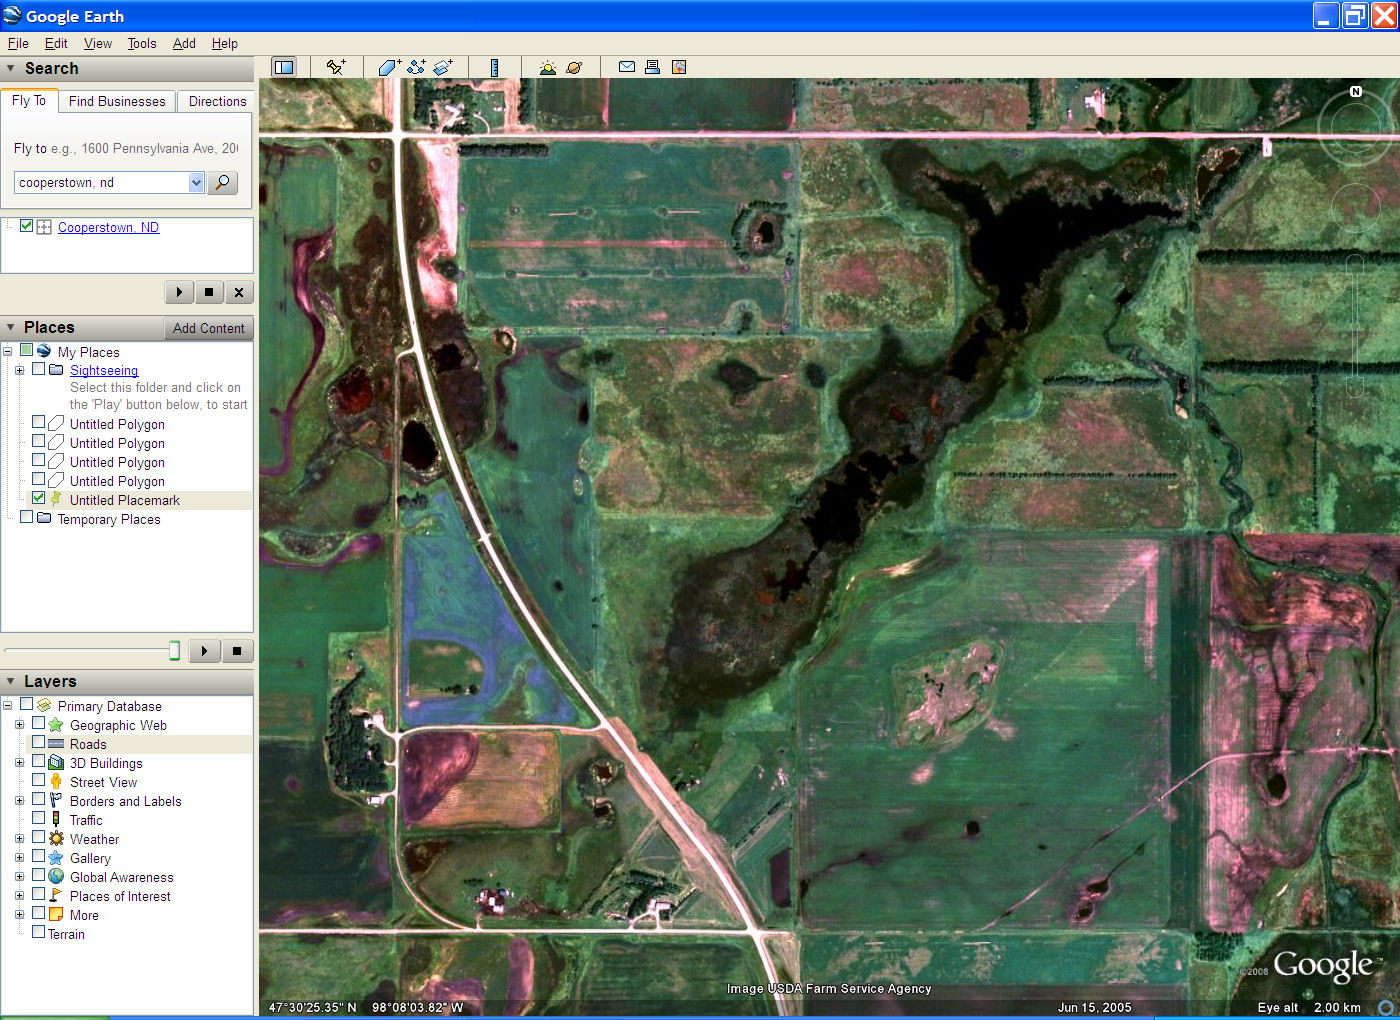The image size is (1400, 1020).
Task: Toggle the My Places checkbox
Action: (26, 350)
